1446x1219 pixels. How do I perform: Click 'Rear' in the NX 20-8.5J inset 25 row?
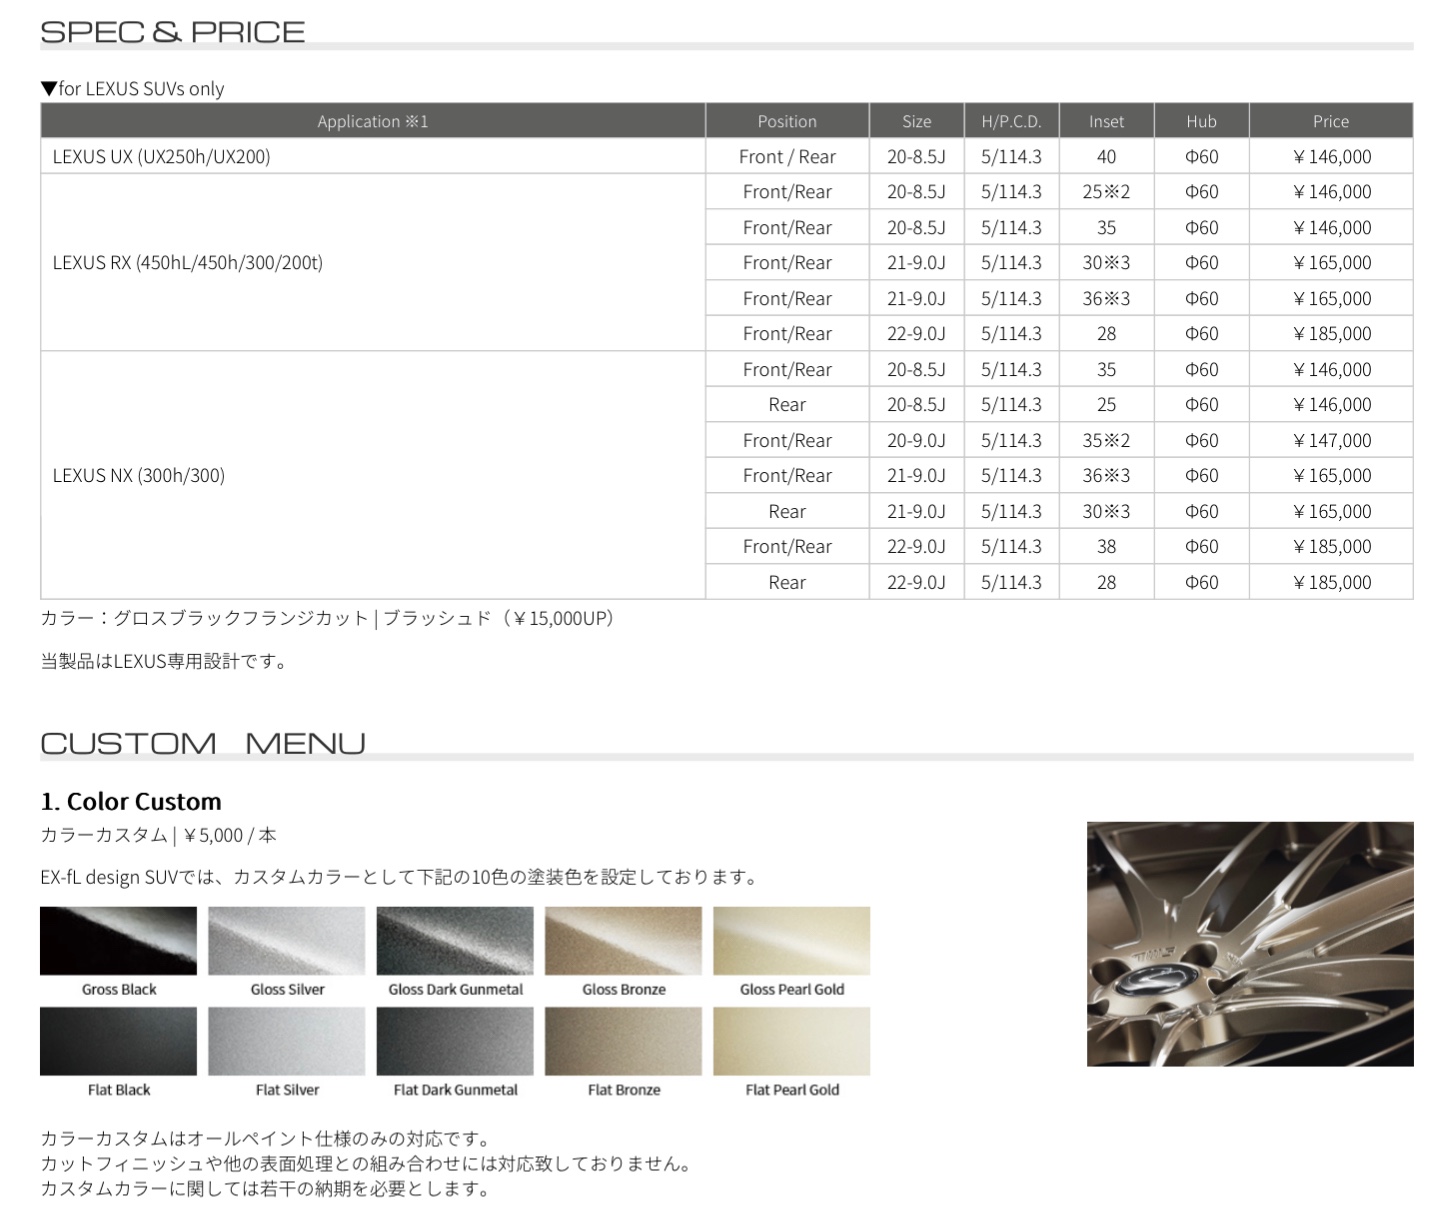tap(787, 405)
